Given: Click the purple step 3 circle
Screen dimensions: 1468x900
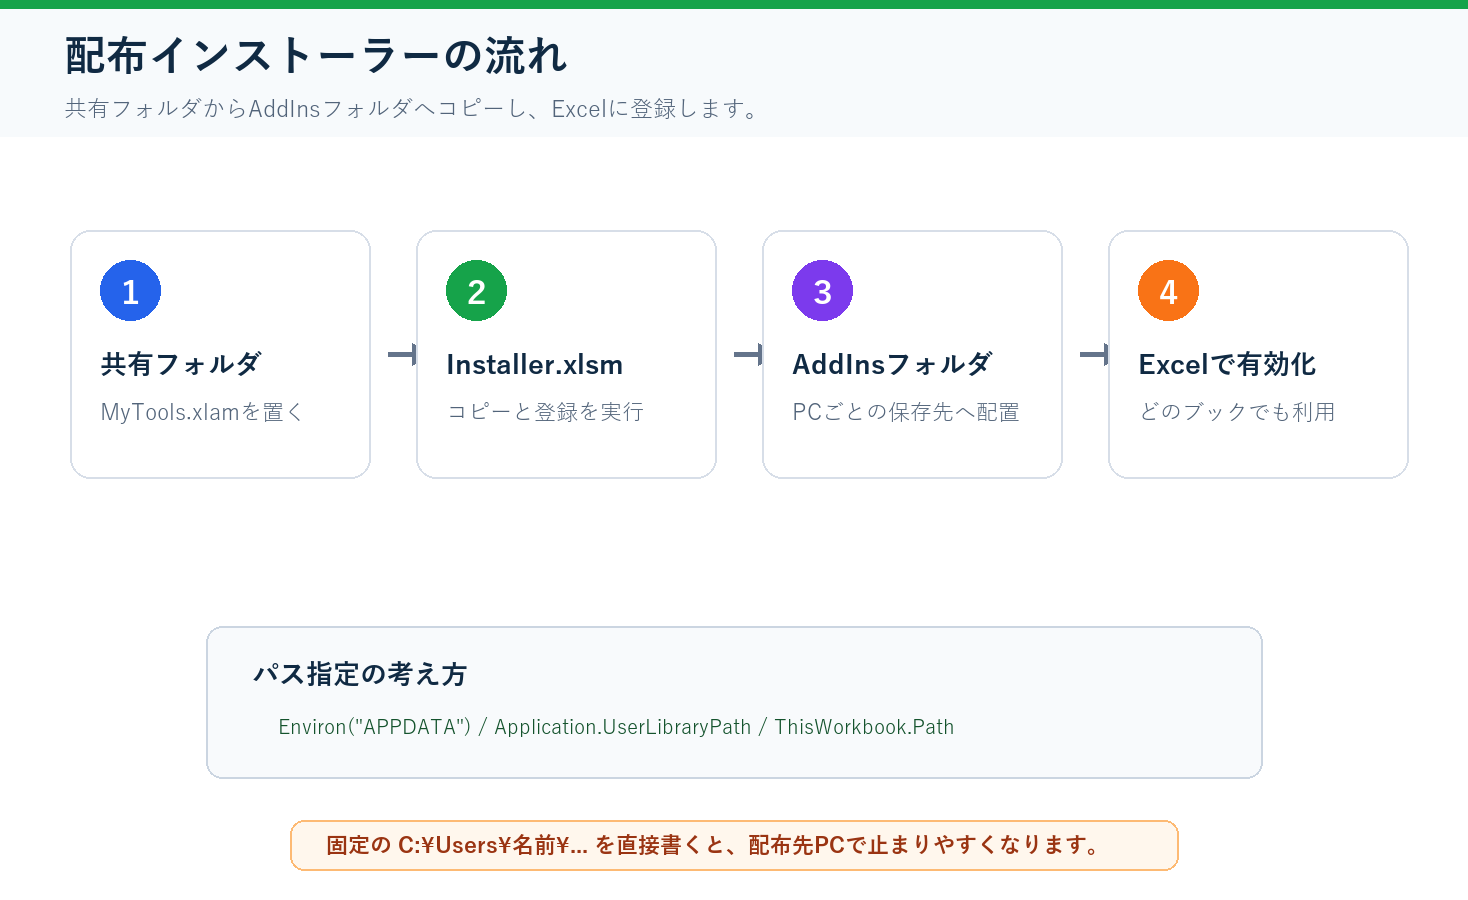Looking at the screenshot, I should pyautogui.click(x=822, y=291).
